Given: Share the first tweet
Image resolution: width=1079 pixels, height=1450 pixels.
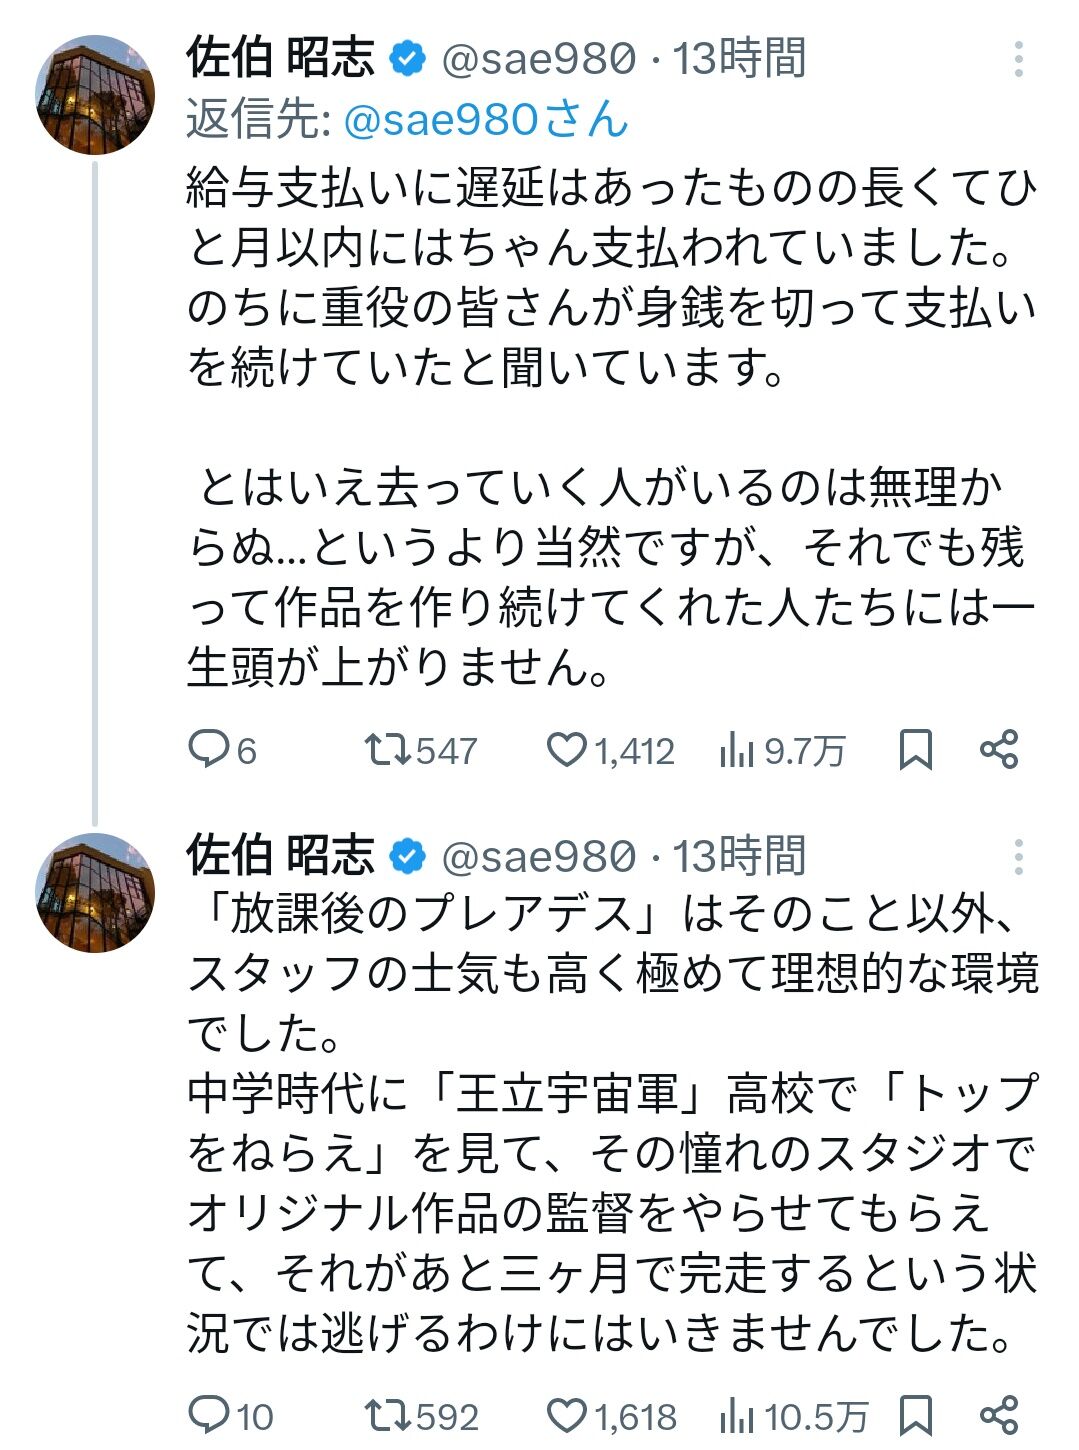Looking at the screenshot, I should 998,749.
